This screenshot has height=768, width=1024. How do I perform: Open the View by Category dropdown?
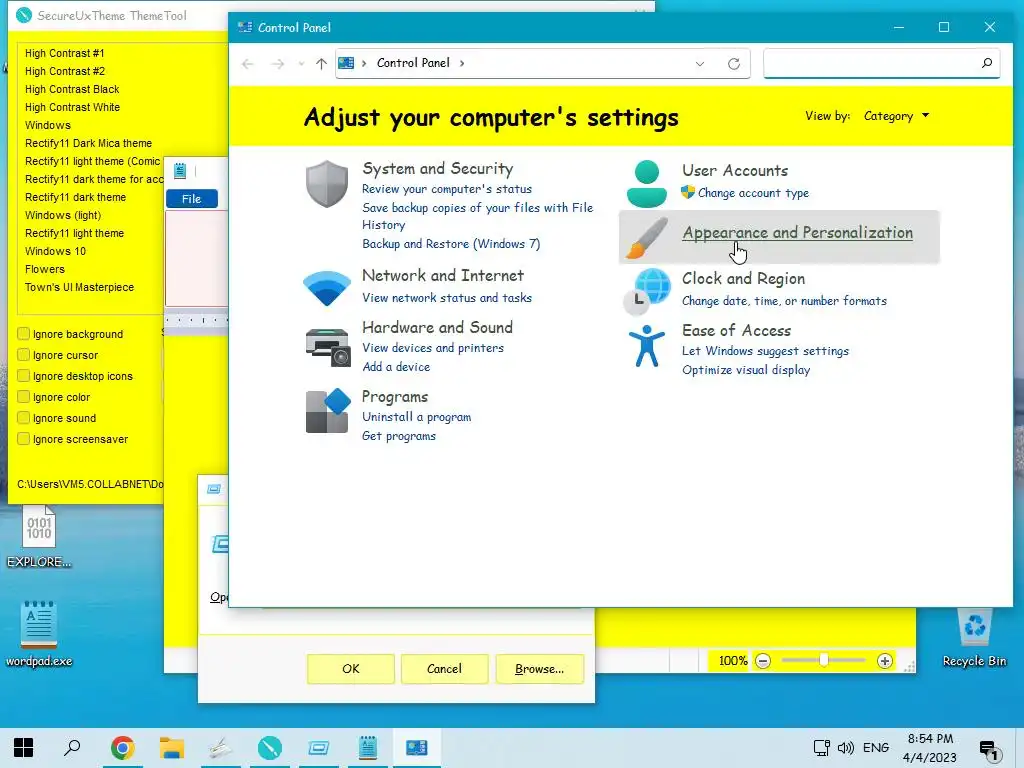[x=896, y=116]
